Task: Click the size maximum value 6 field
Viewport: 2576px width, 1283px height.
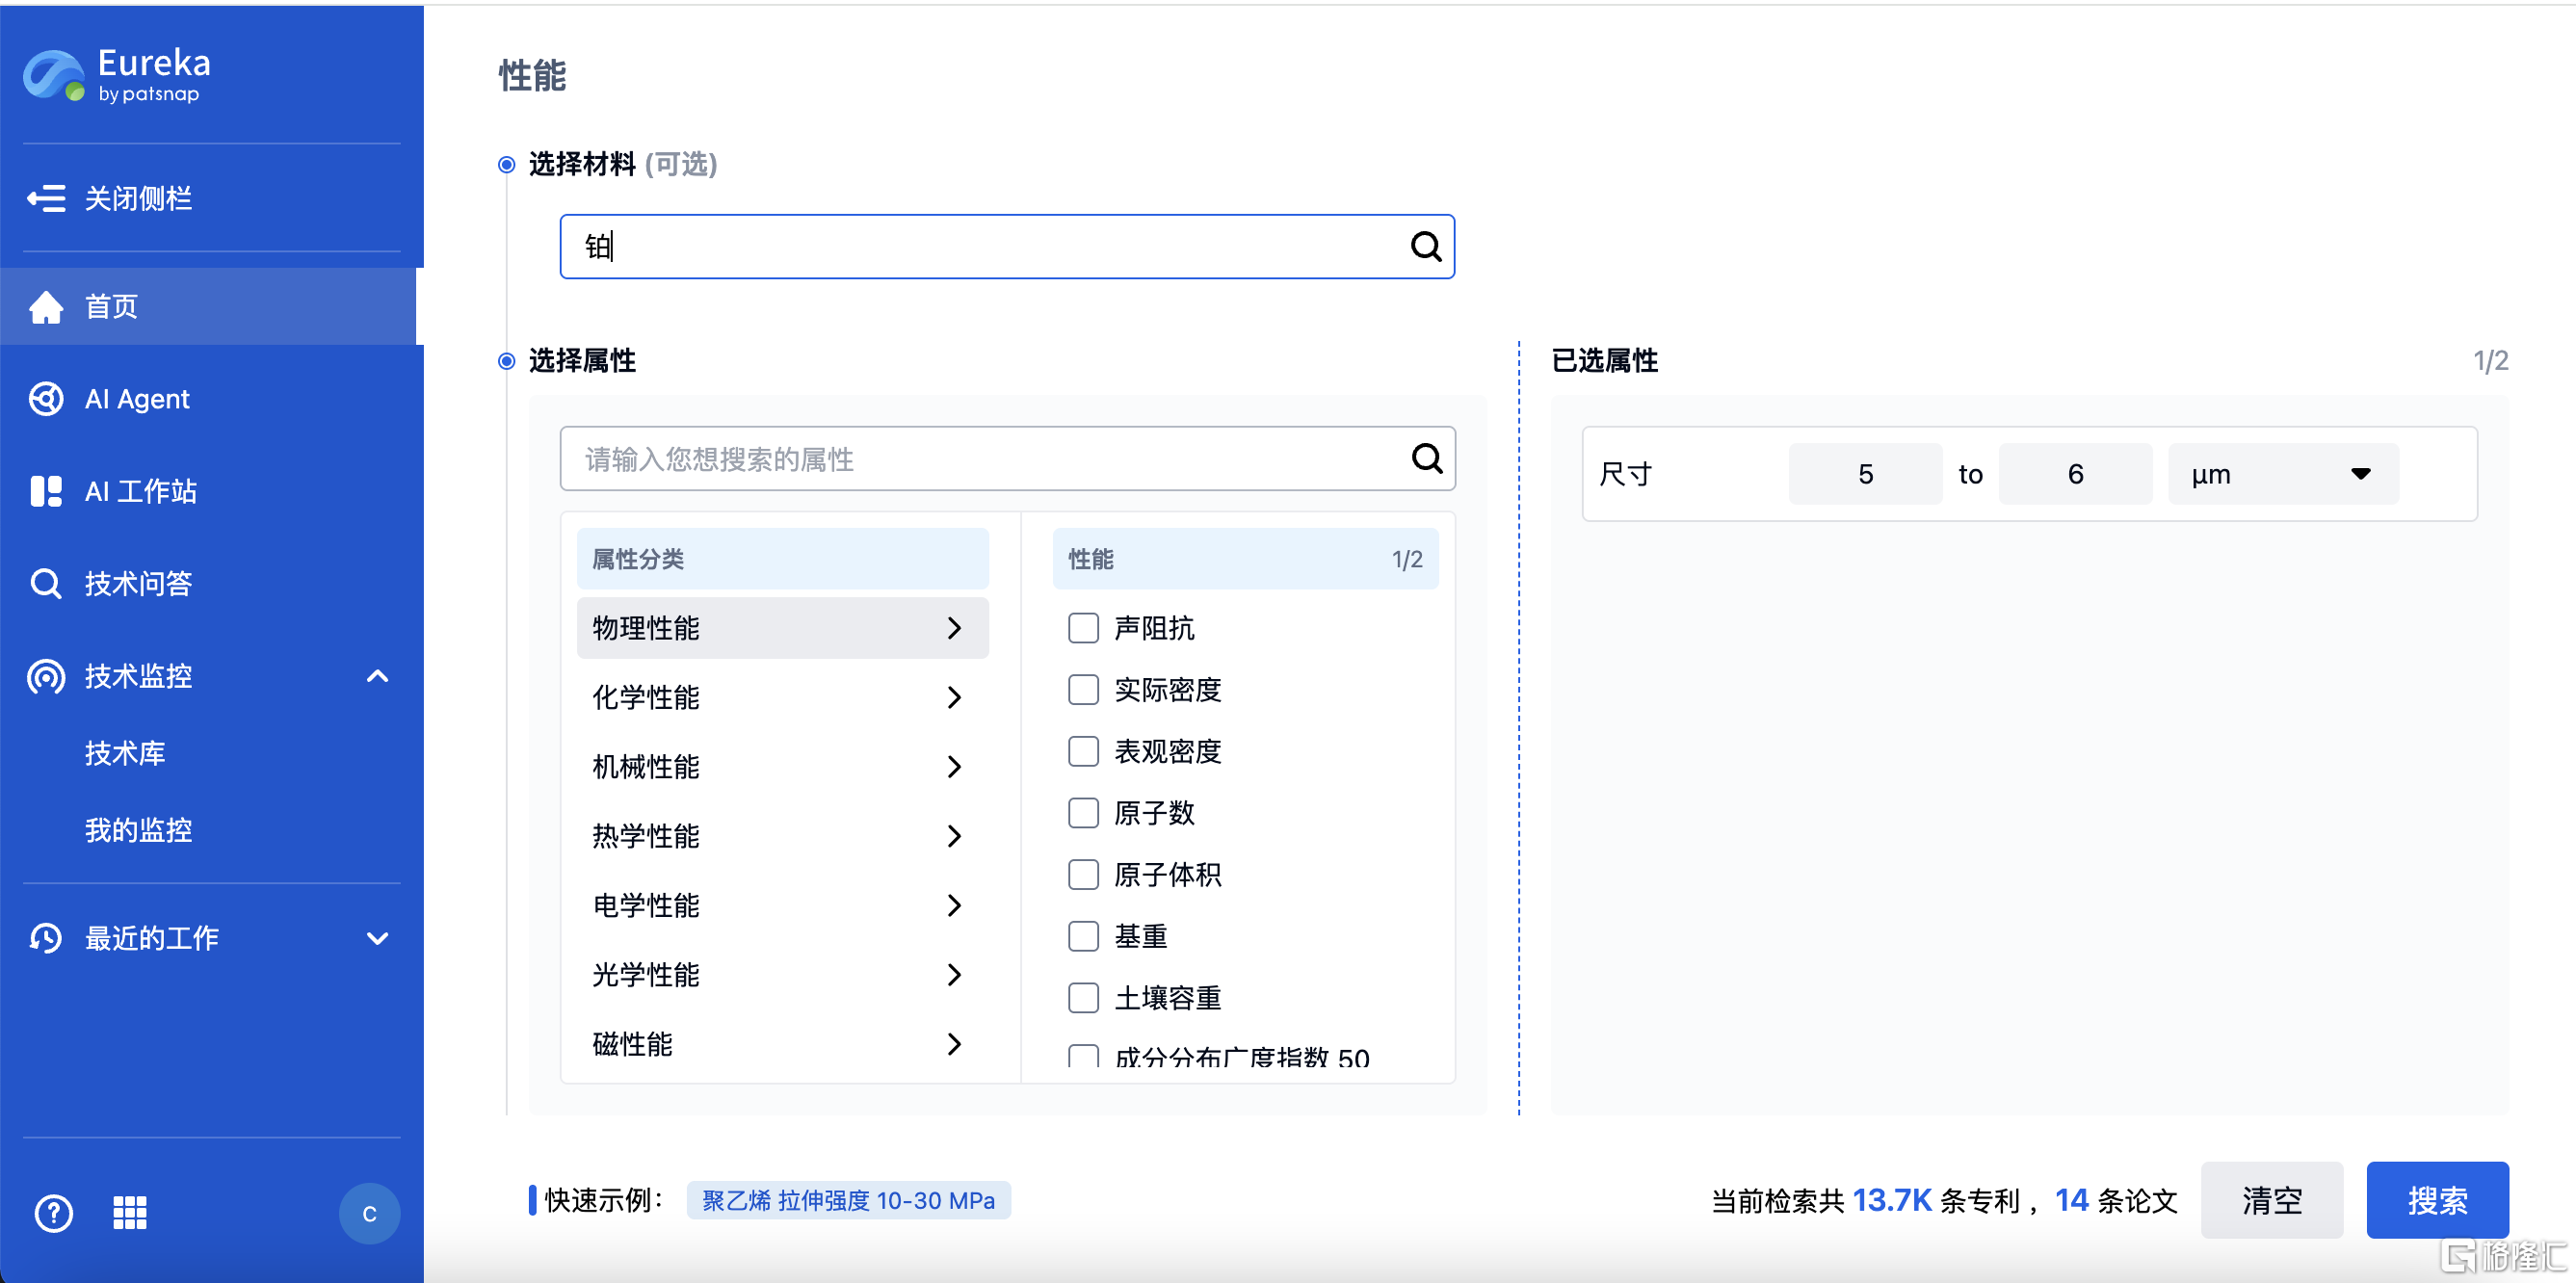Action: pyautogui.click(x=2075, y=474)
